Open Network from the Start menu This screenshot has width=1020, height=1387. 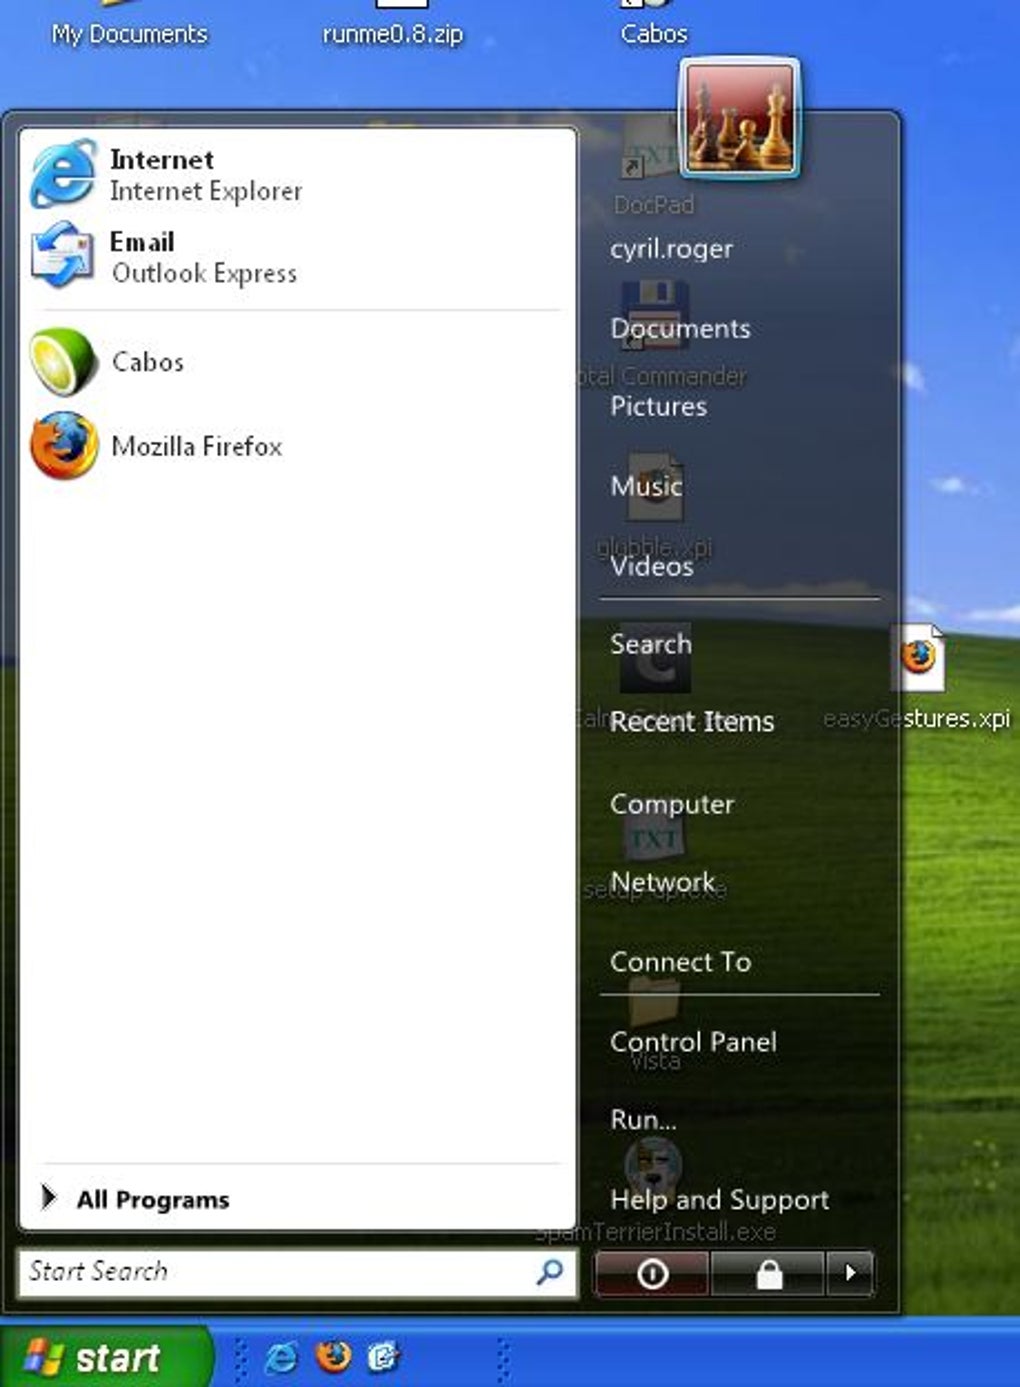(x=662, y=882)
